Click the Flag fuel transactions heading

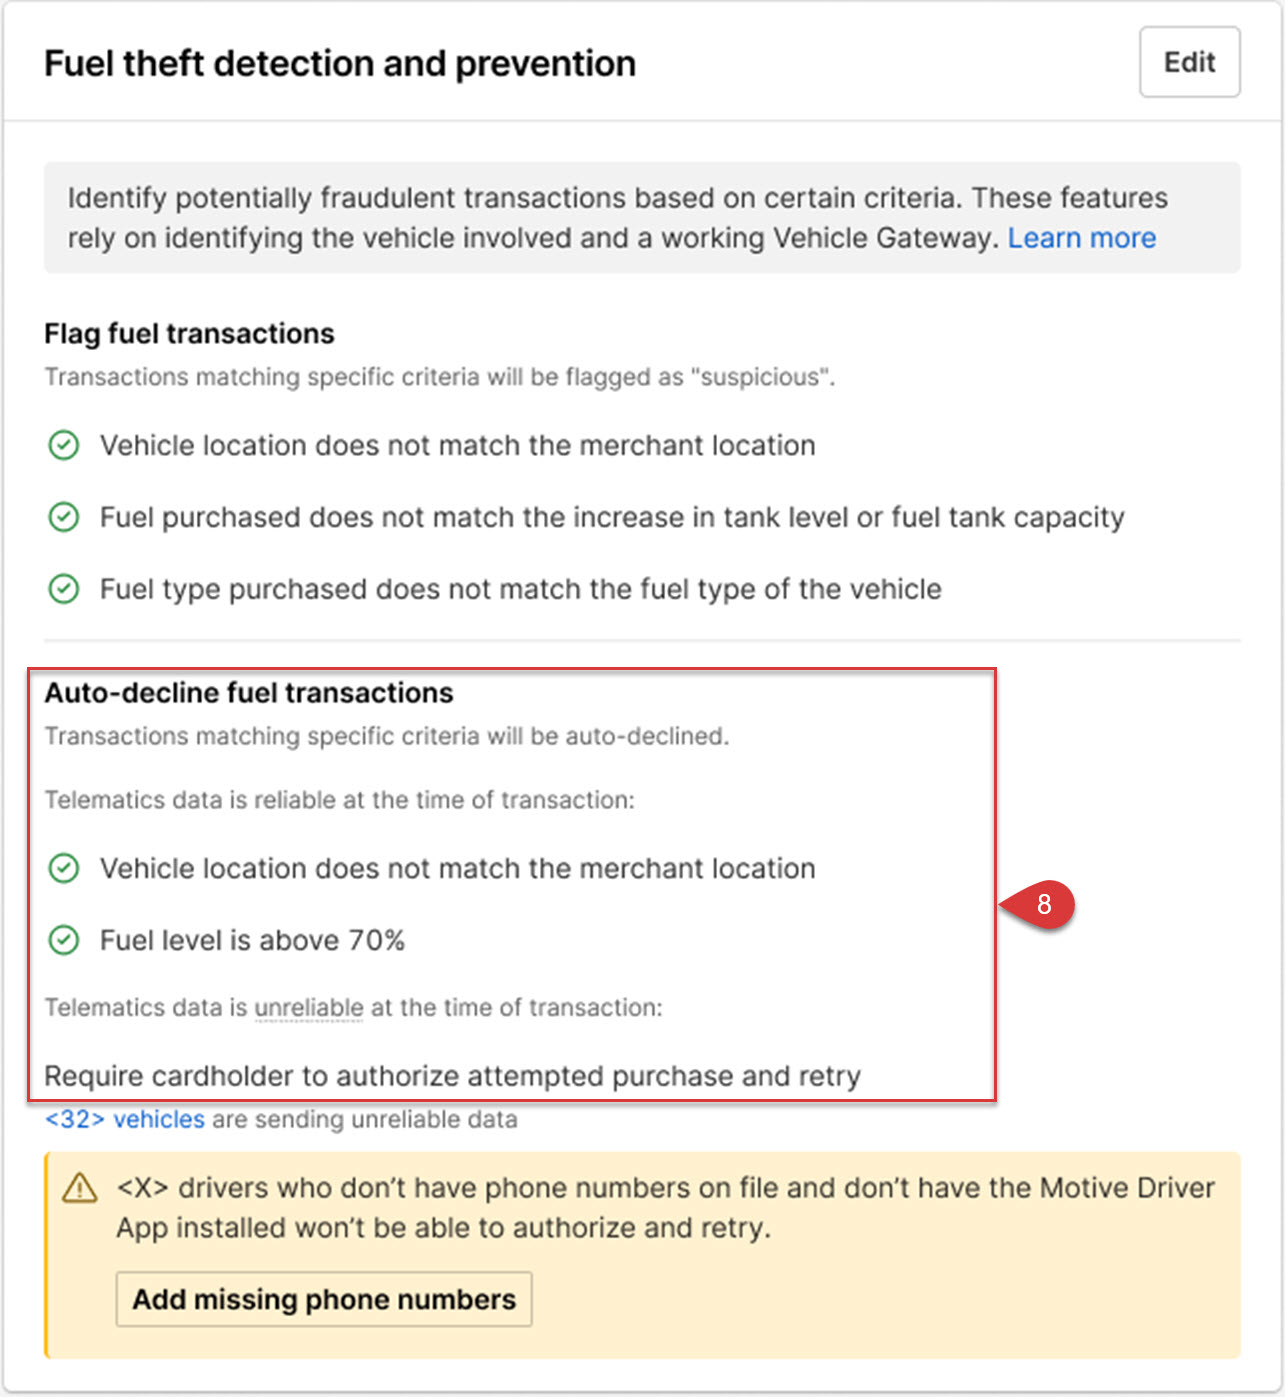(189, 333)
